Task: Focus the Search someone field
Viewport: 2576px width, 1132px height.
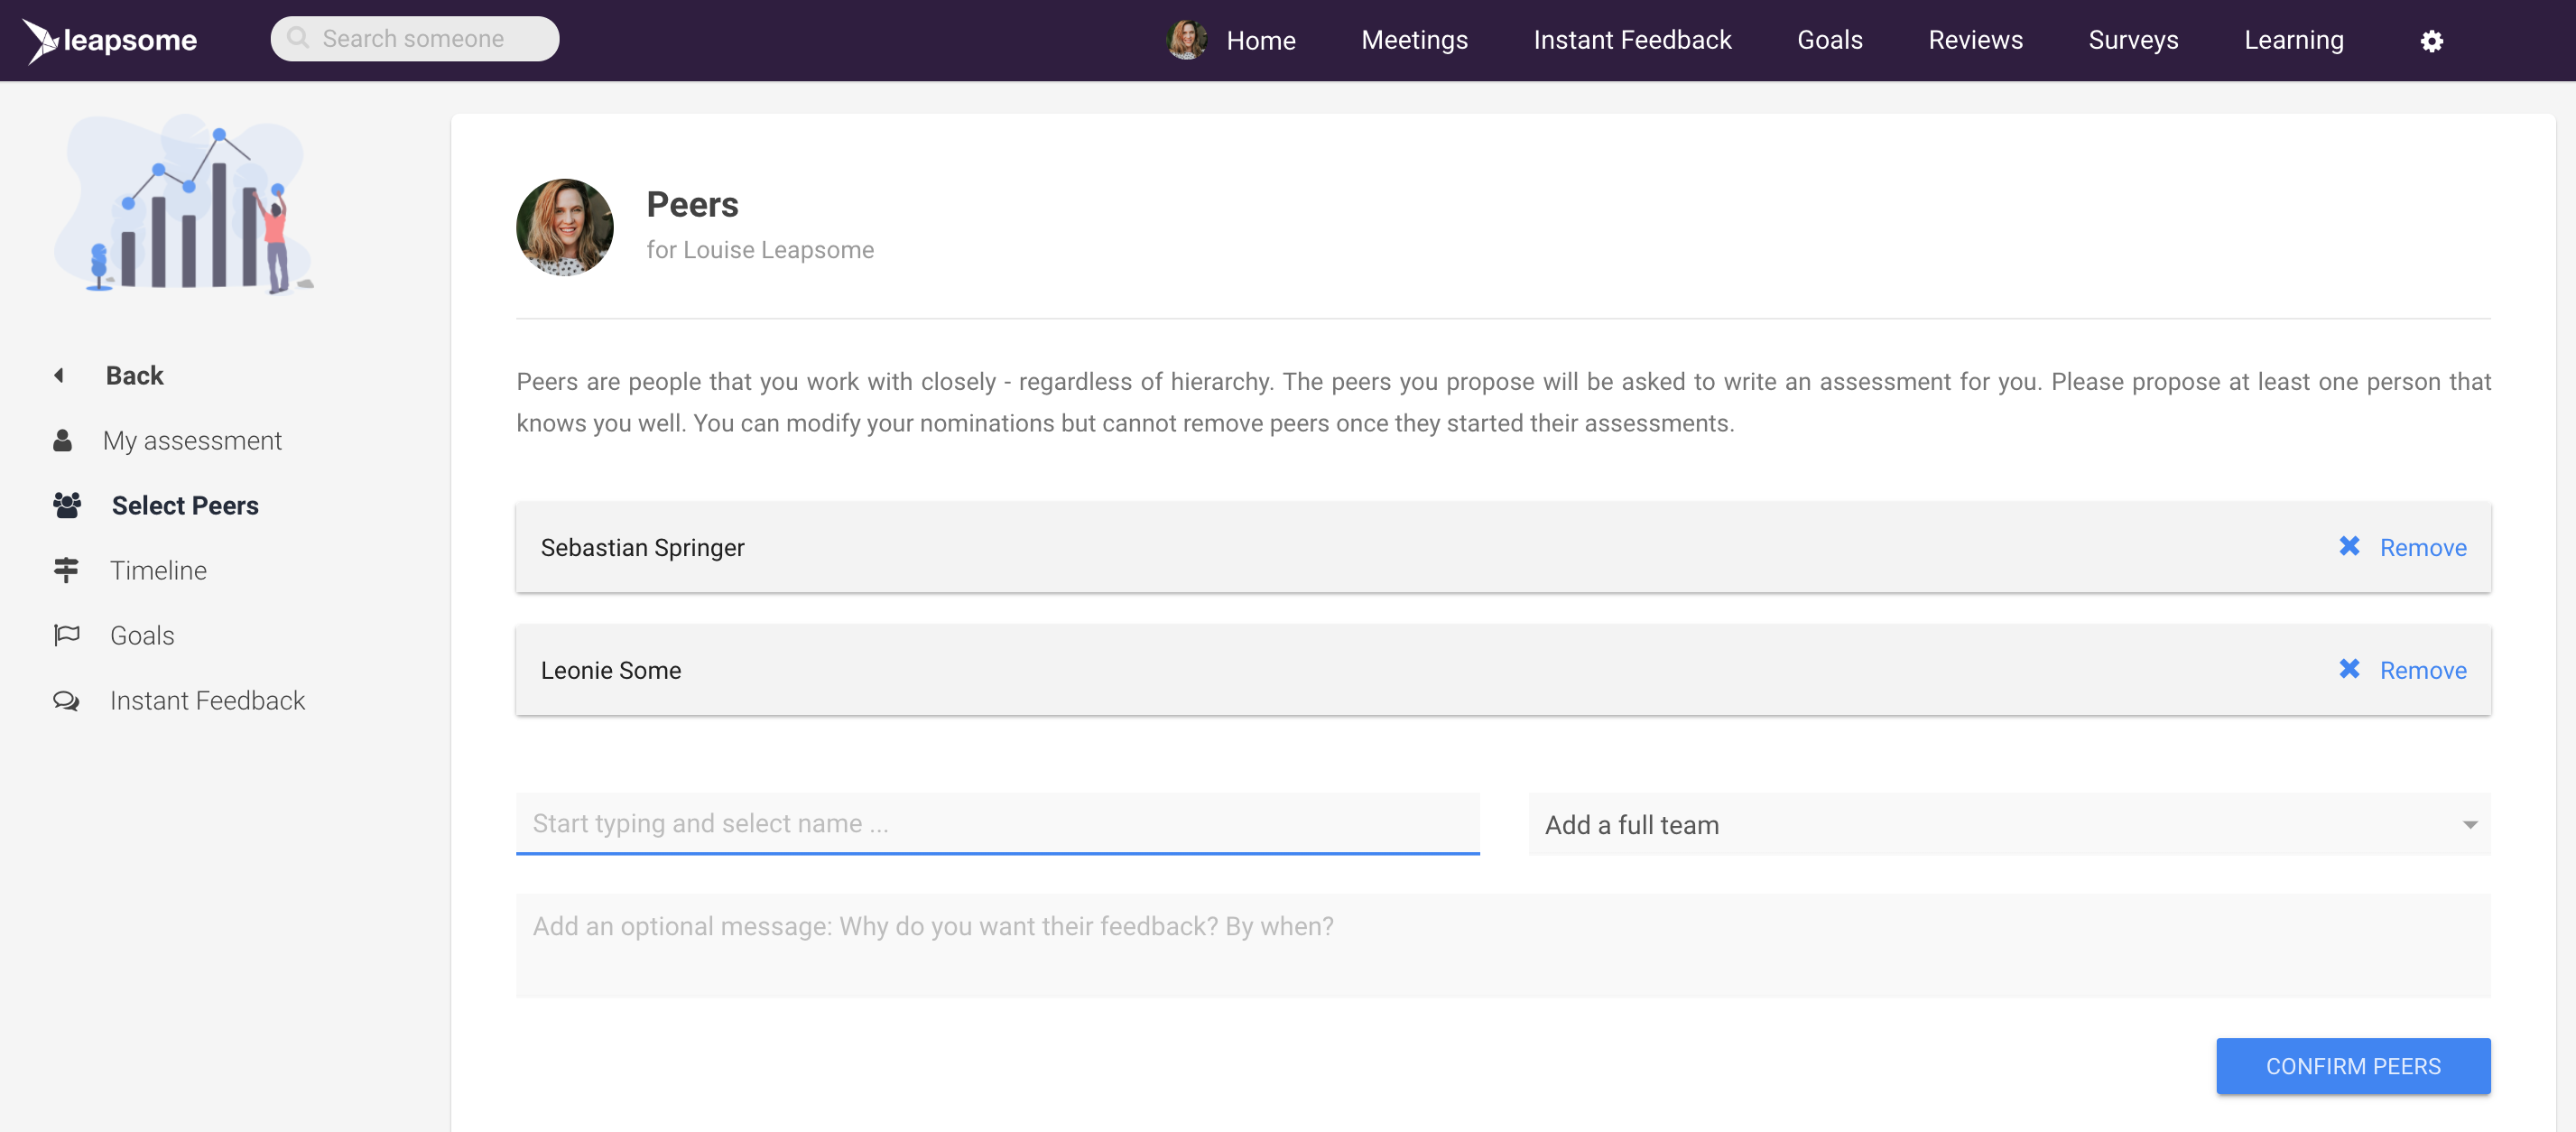Action: pos(415,38)
